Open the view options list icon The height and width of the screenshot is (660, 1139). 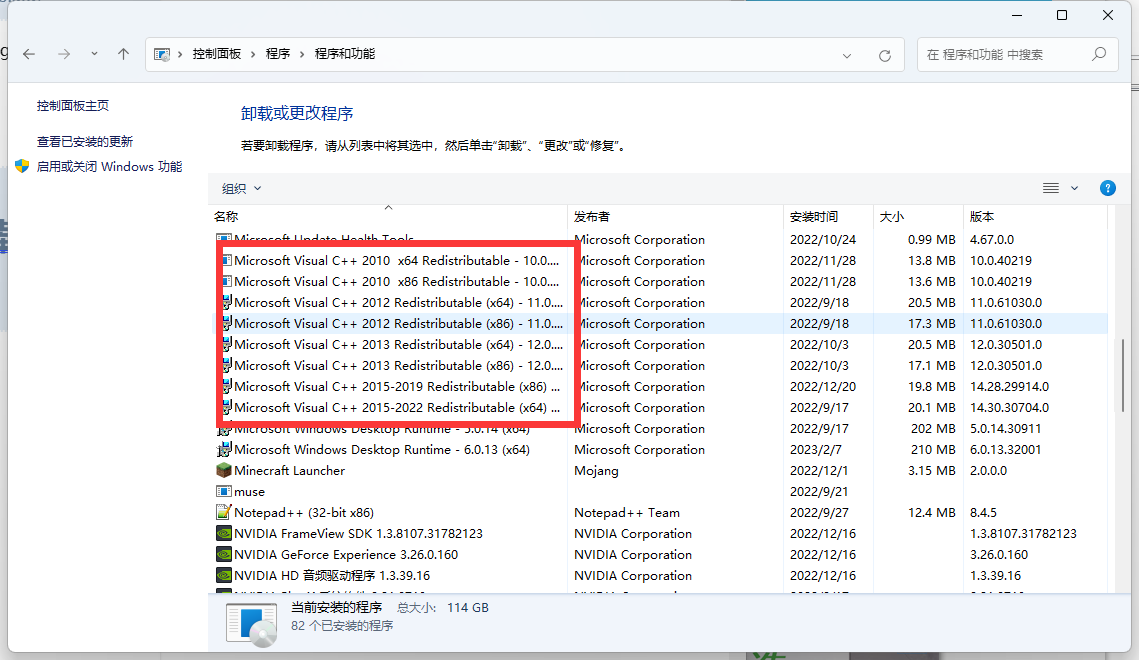tap(1050, 188)
